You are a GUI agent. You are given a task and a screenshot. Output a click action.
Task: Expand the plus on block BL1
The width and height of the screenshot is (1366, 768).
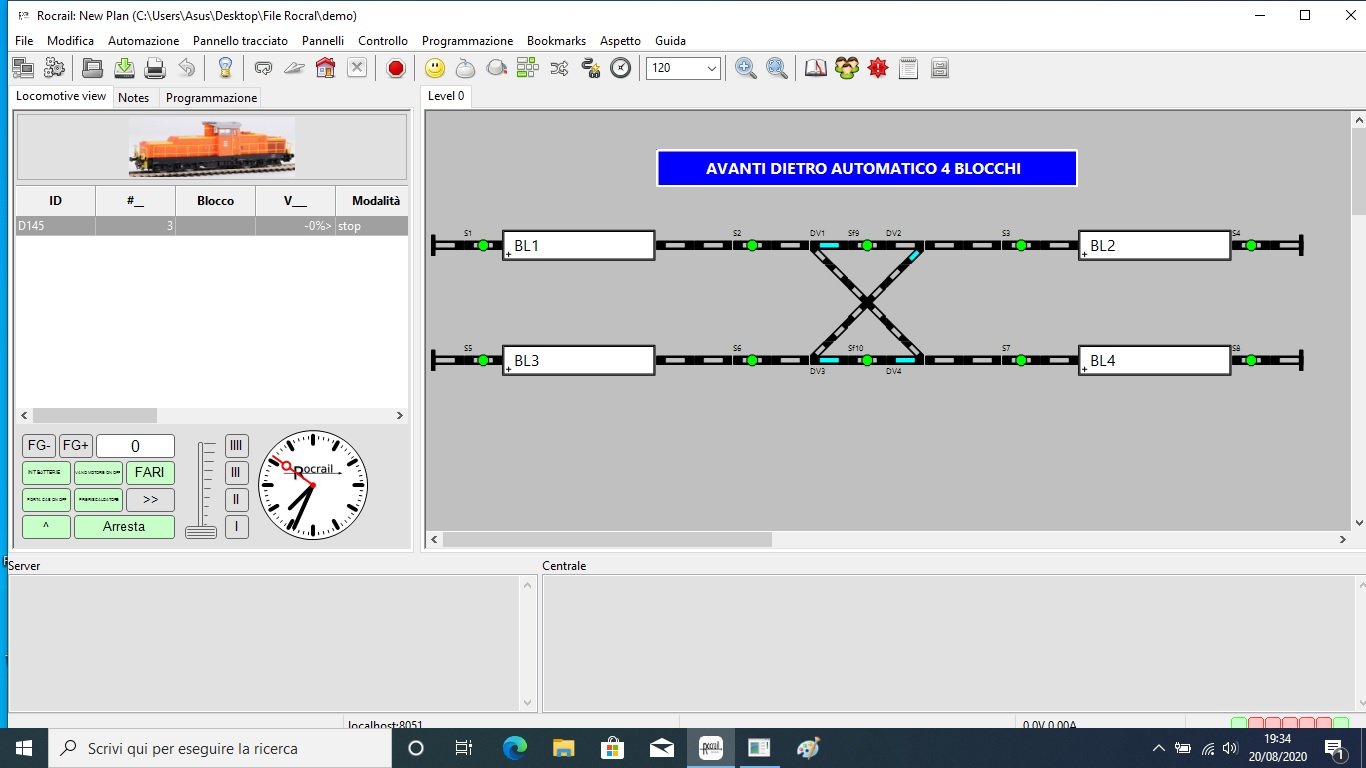click(x=508, y=255)
